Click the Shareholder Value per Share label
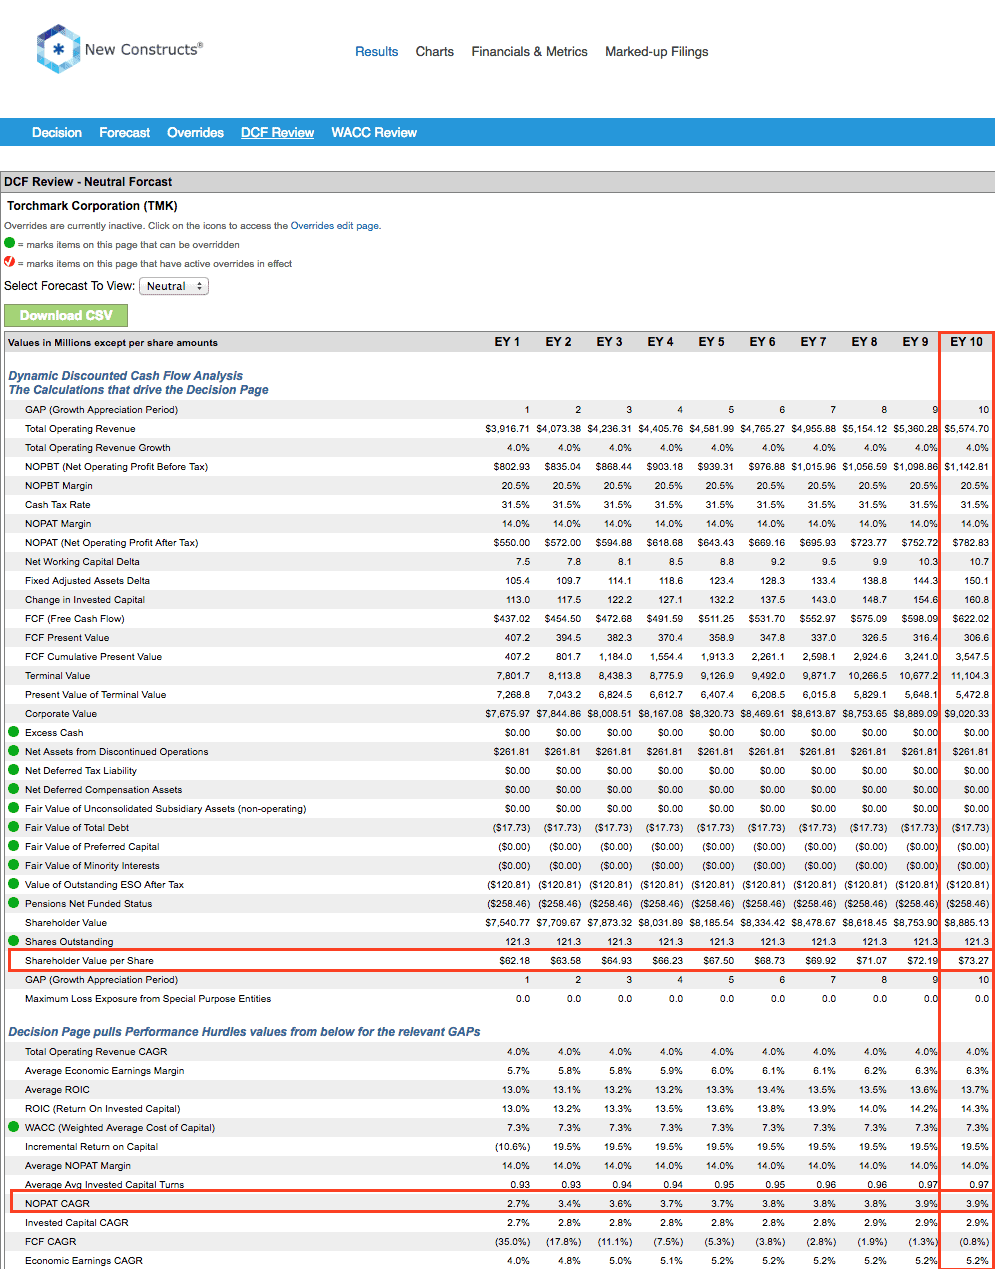This screenshot has width=995, height=1269. tap(89, 960)
